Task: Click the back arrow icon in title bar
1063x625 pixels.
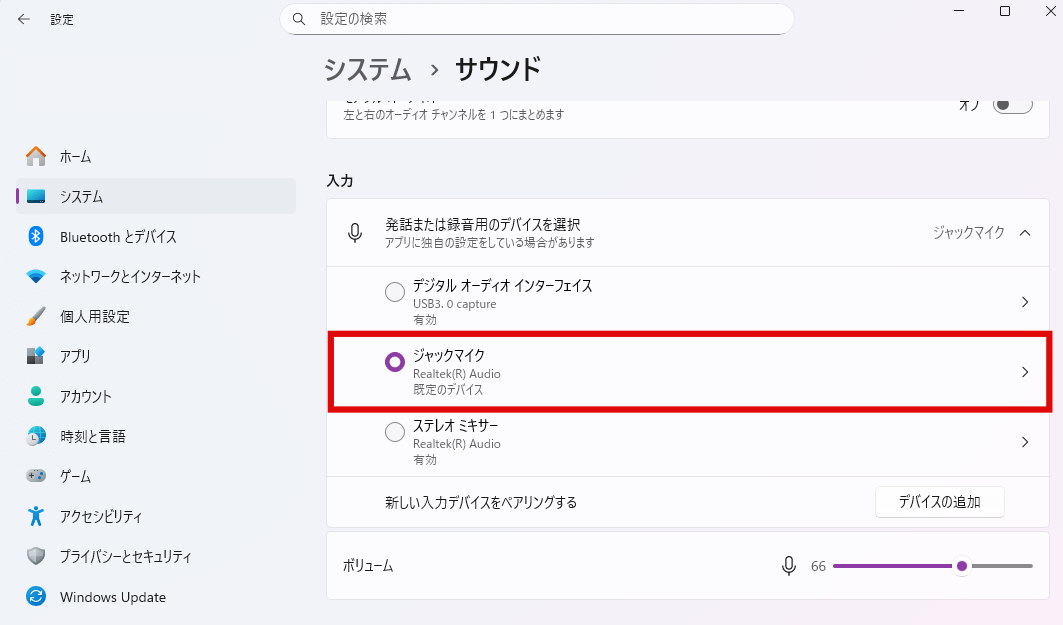Action: click(x=23, y=19)
